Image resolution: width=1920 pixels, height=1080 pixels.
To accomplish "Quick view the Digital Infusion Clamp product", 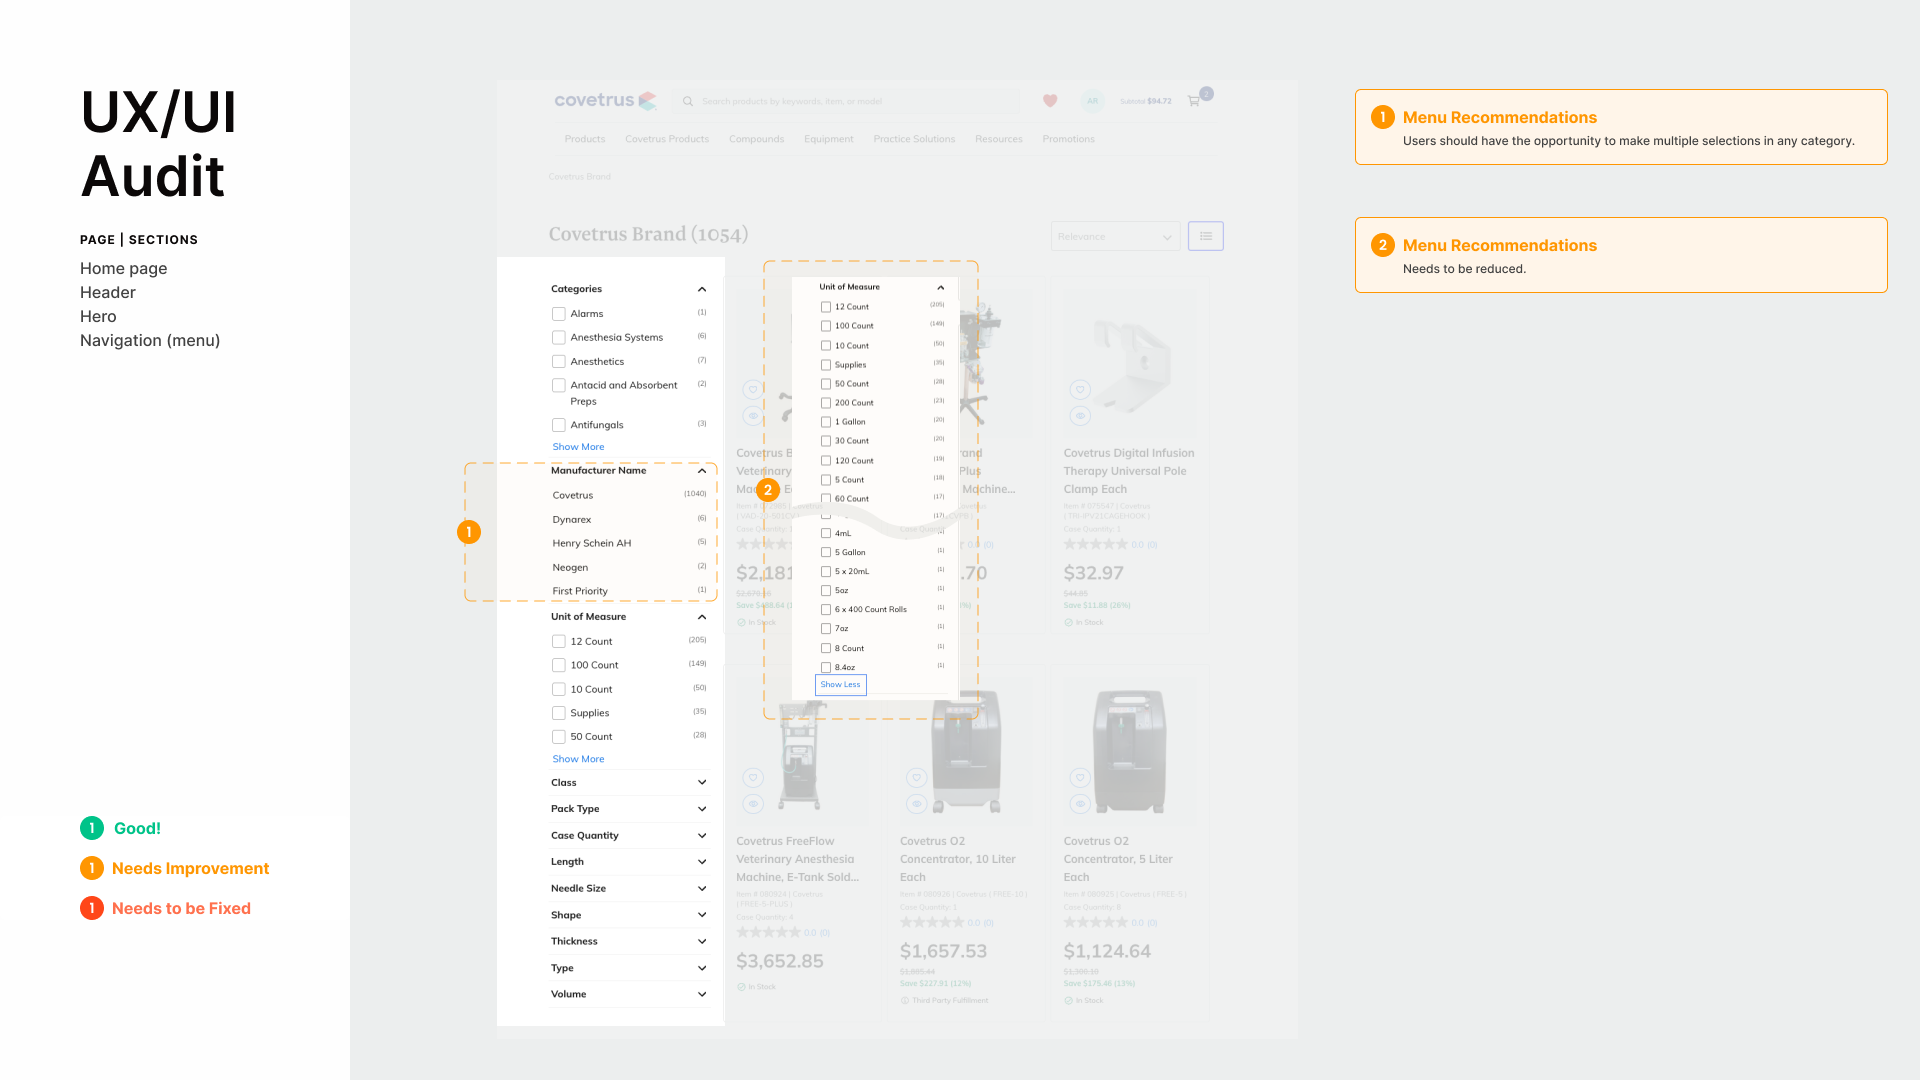I will click(x=1080, y=415).
